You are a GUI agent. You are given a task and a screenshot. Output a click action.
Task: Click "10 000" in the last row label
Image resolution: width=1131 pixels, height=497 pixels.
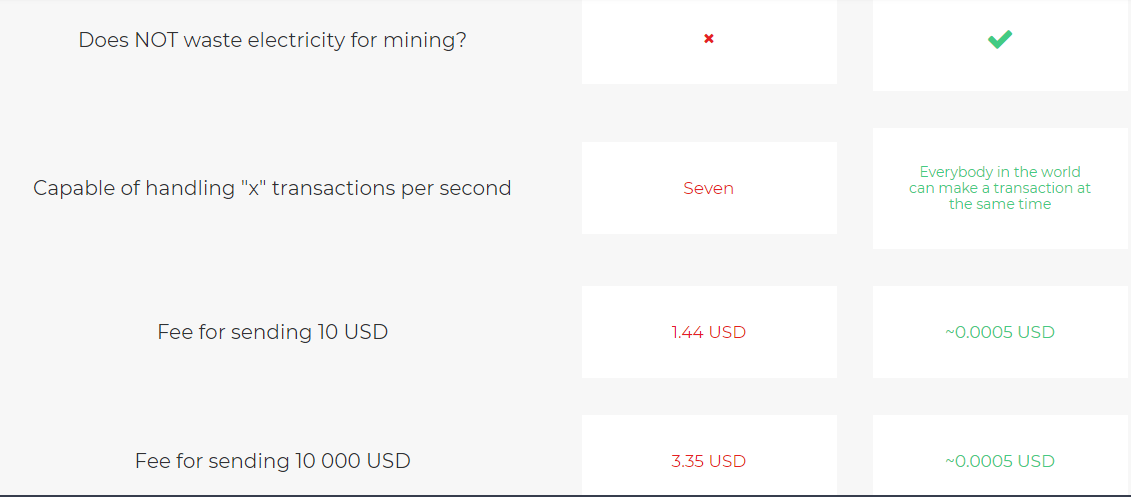click(x=327, y=461)
